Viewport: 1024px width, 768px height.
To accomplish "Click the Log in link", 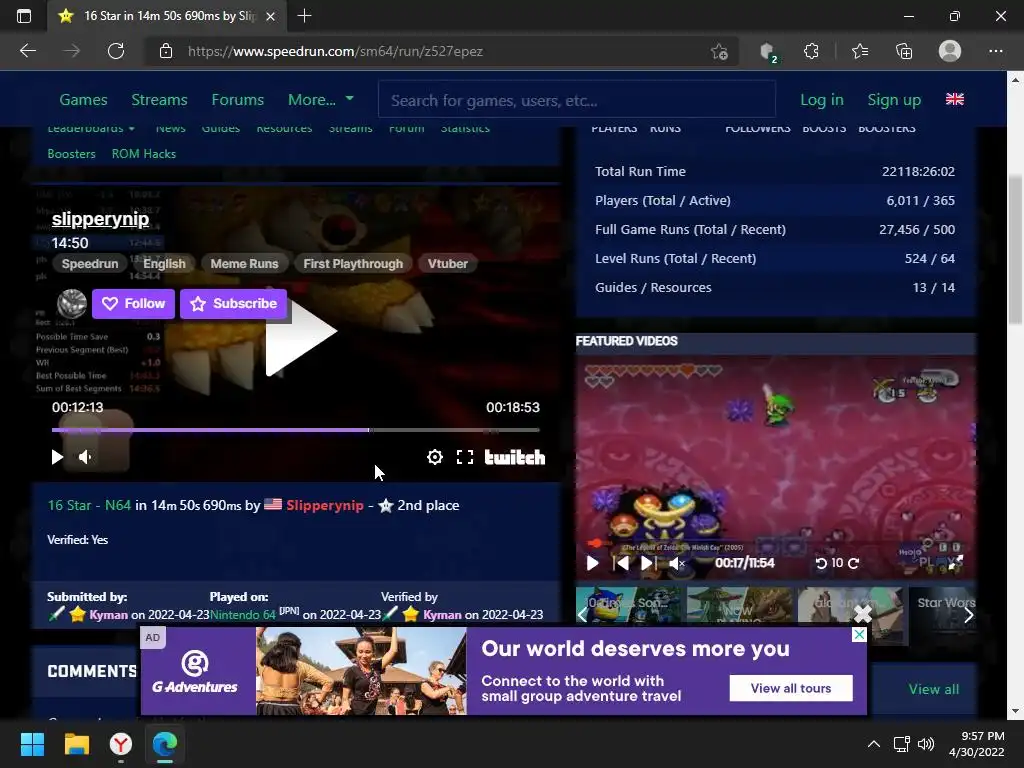I will coord(822,100).
